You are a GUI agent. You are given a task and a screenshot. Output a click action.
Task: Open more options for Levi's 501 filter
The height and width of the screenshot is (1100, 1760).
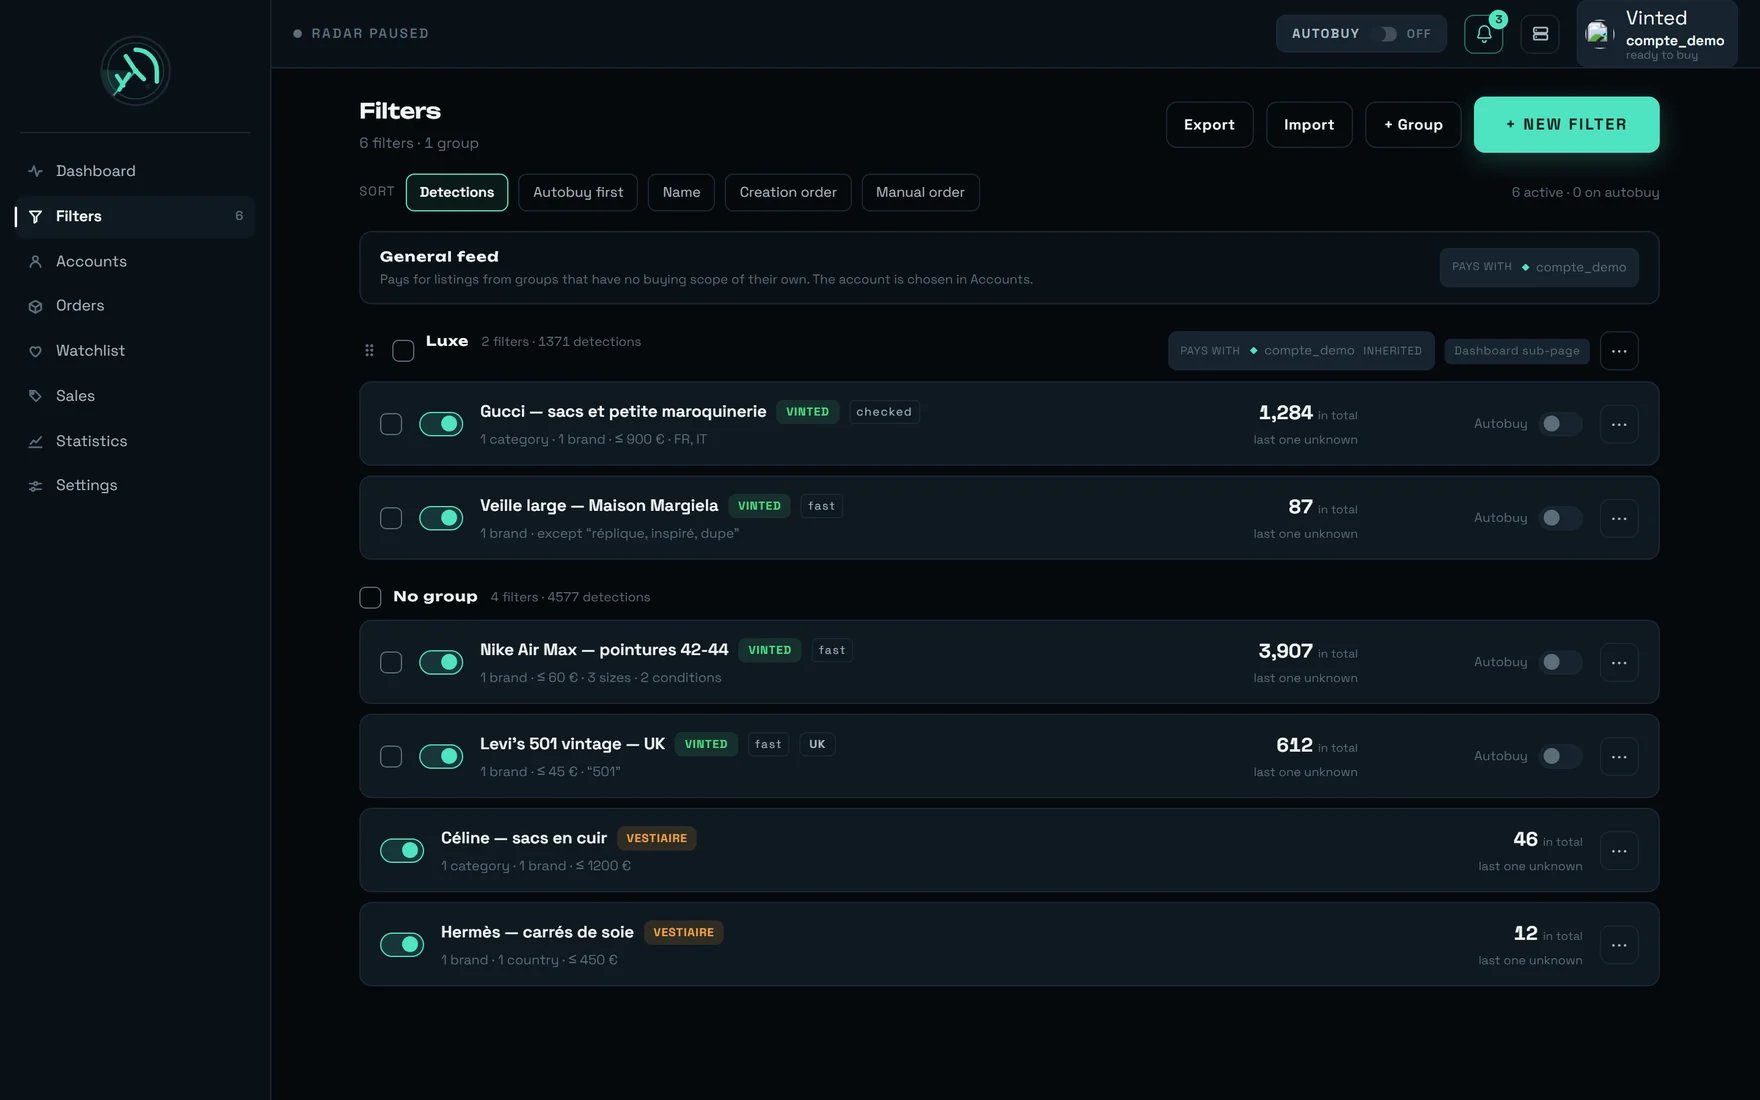[x=1619, y=756]
